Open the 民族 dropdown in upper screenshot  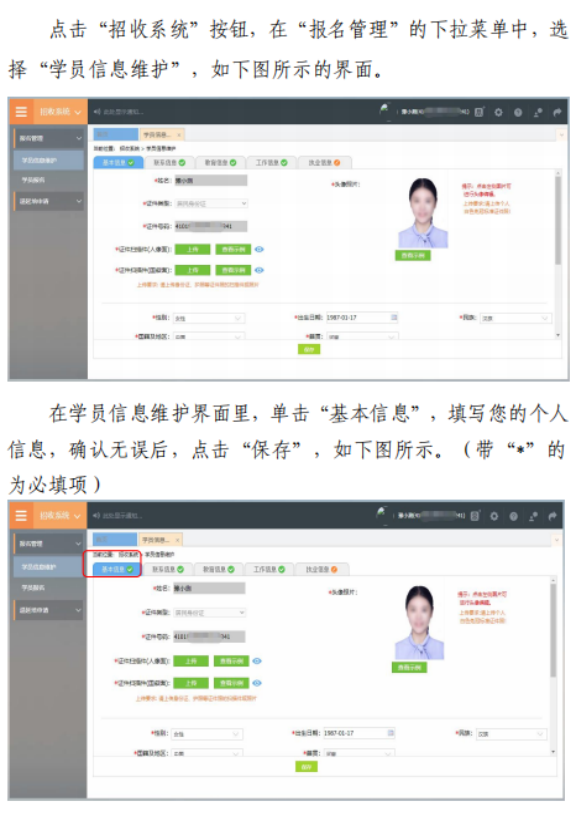click(515, 318)
